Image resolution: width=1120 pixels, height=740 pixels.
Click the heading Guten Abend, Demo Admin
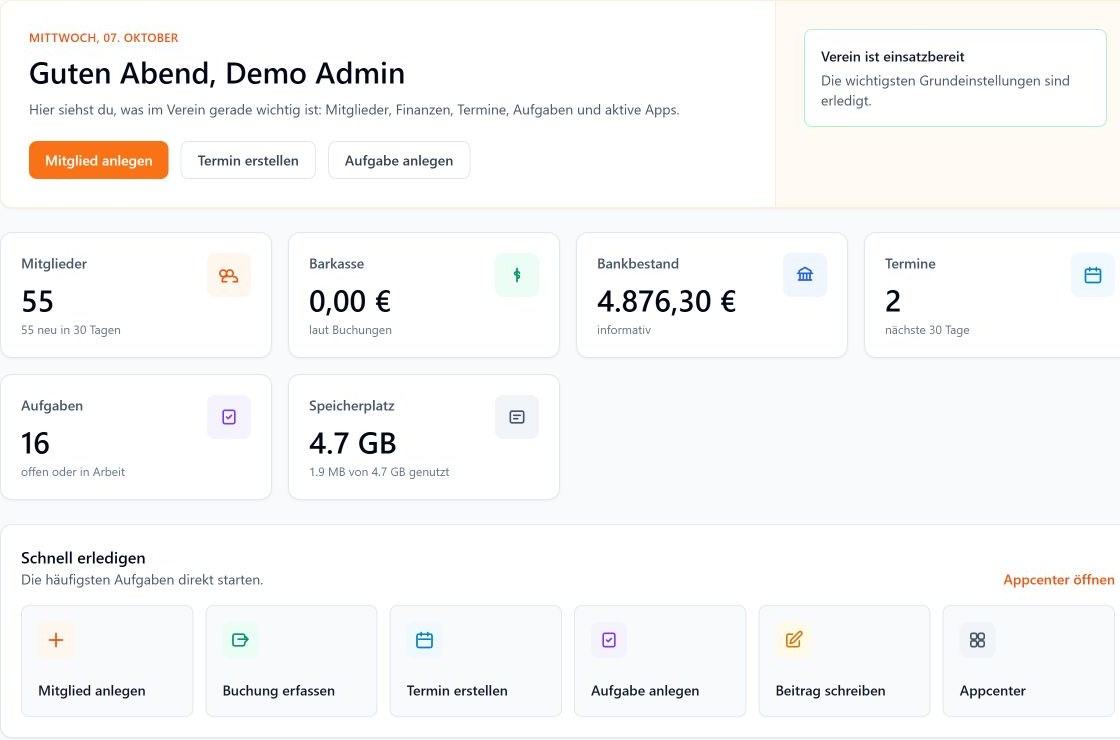(217, 73)
